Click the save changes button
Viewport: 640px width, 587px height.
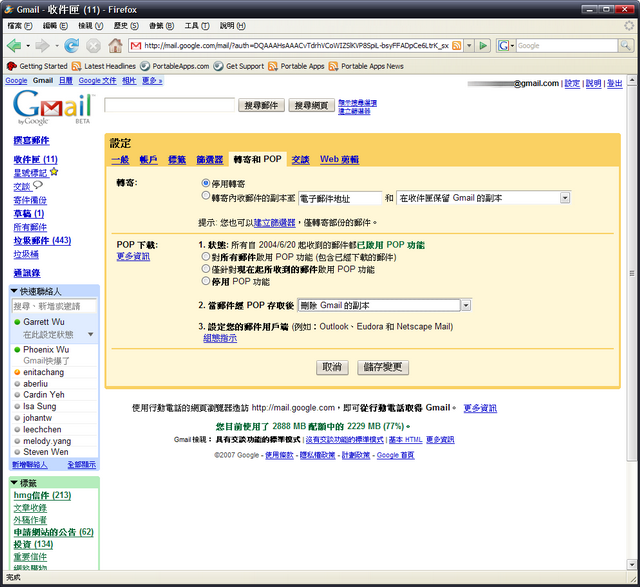[383, 367]
